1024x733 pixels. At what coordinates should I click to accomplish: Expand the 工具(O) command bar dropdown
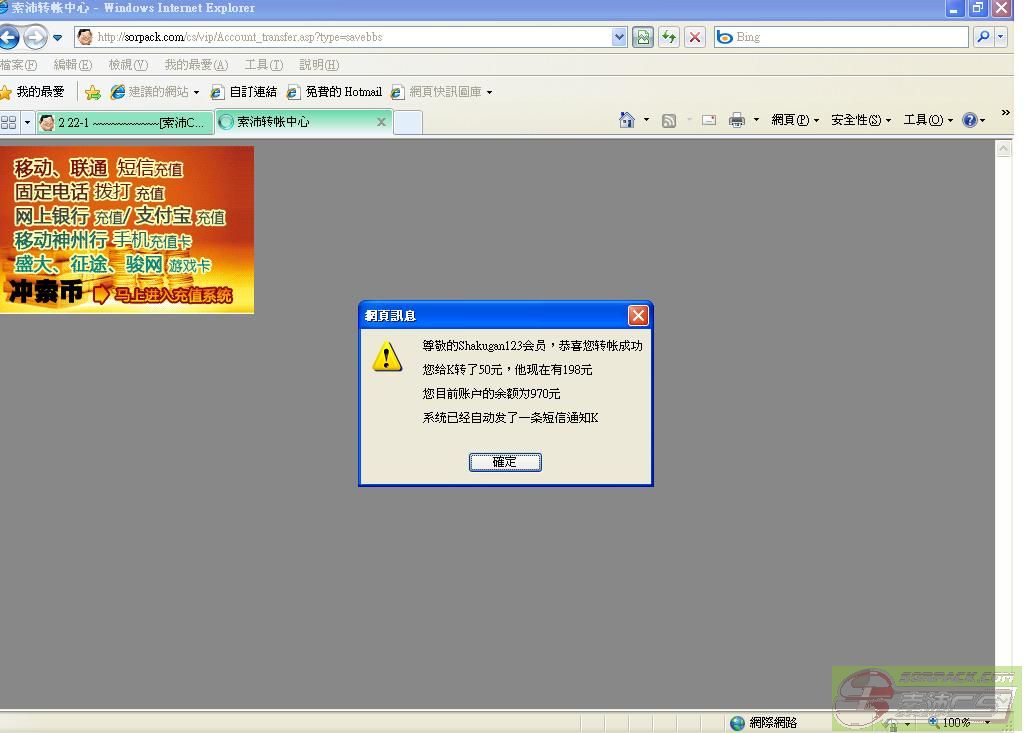tap(927, 120)
